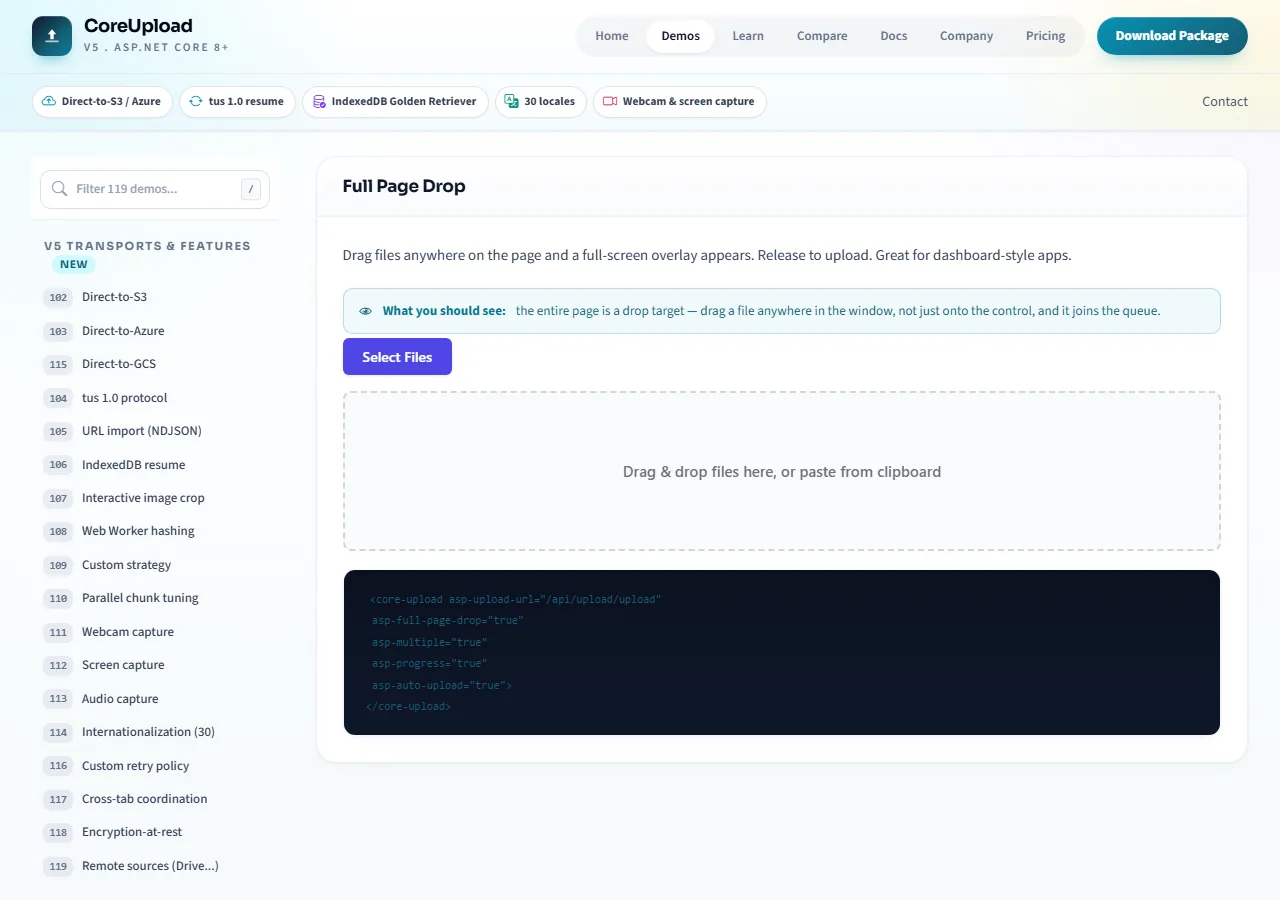The width and height of the screenshot is (1280, 900).
Task: Select the Interactive image crop demo
Action: (x=155, y=498)
